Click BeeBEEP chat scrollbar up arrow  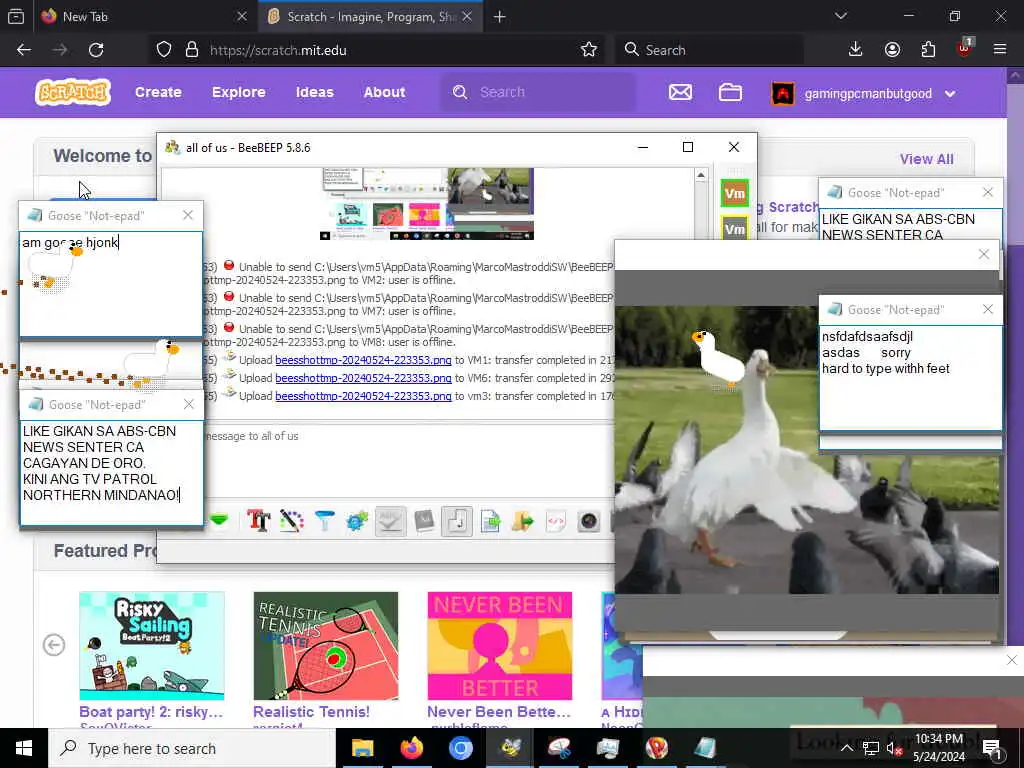701,175
